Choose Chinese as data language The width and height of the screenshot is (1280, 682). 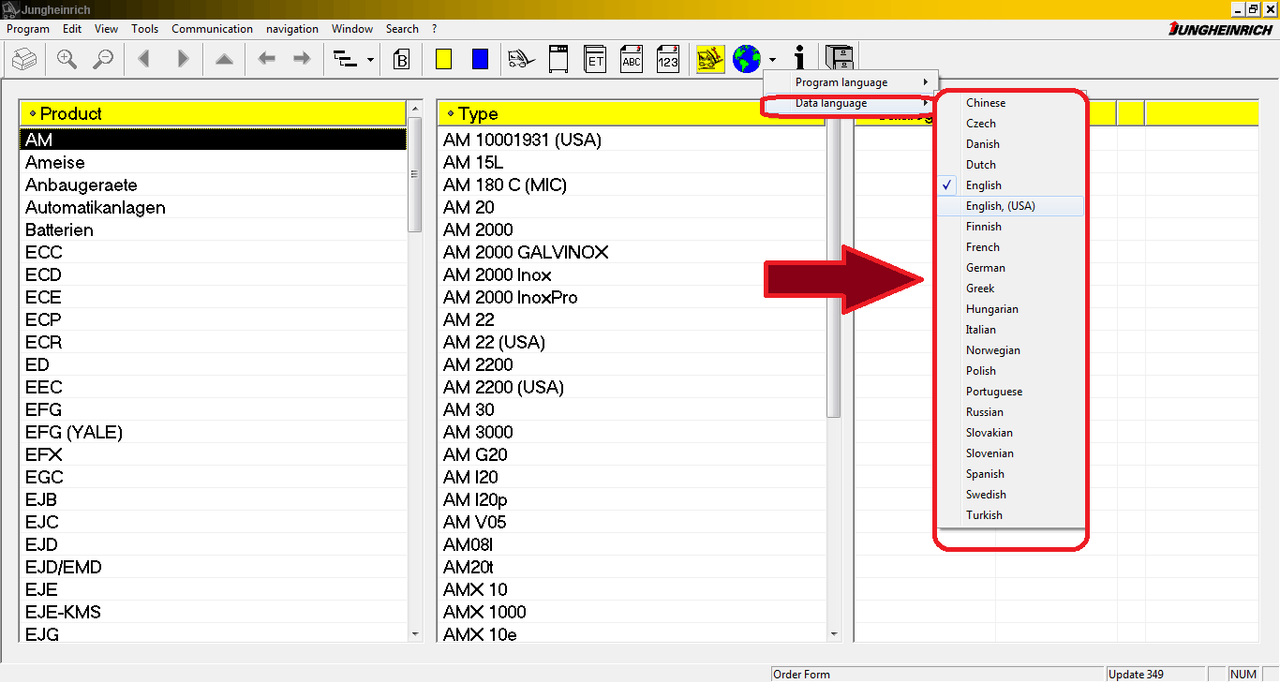1010,103
